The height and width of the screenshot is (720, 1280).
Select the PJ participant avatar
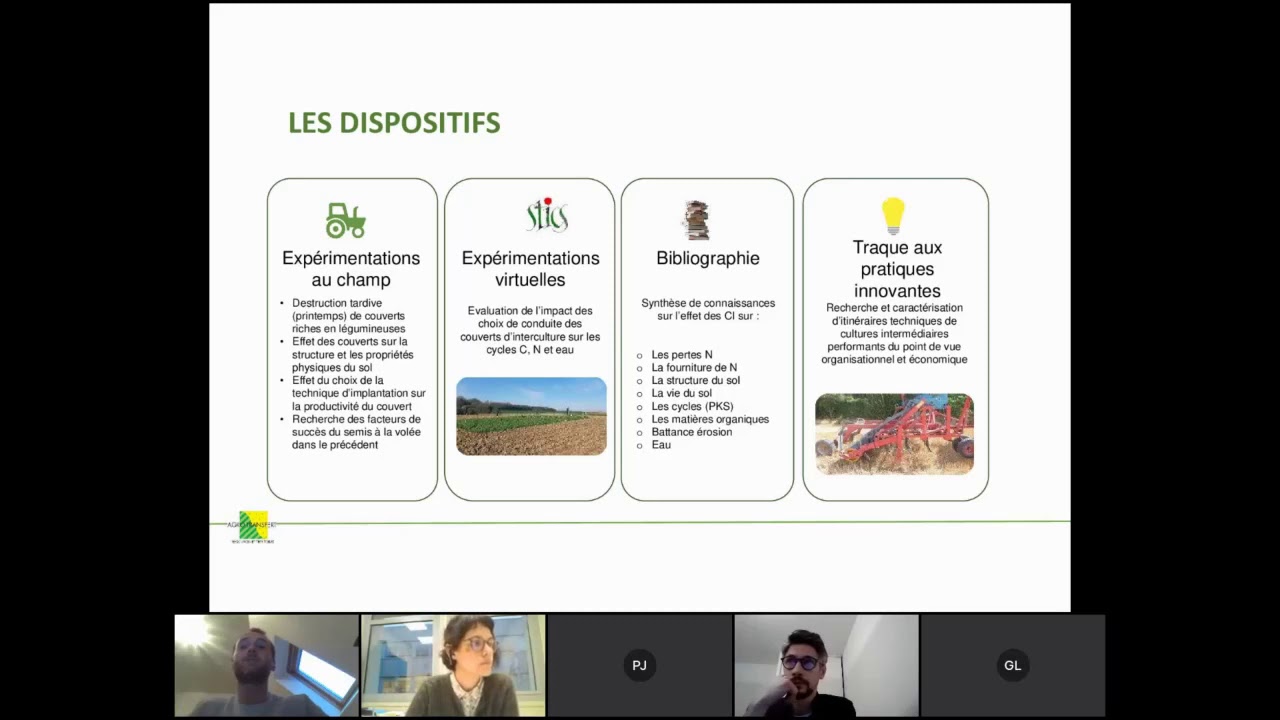point(640,665)
